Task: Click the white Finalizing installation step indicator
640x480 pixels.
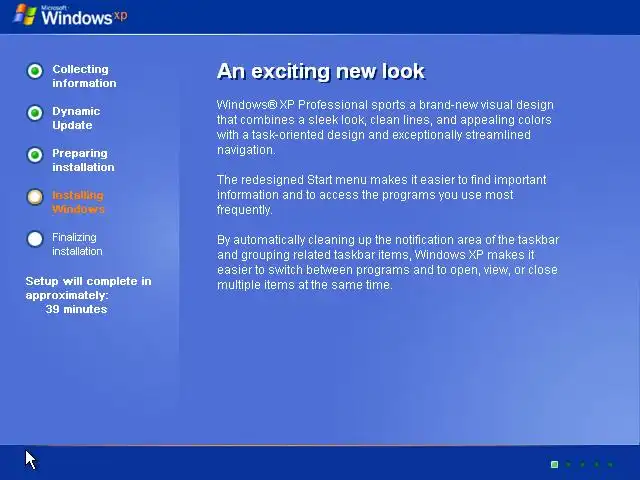Action: pos(35,239)
